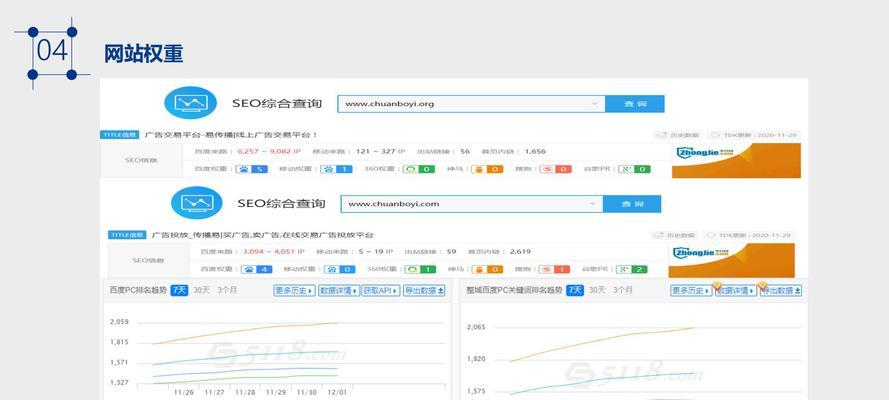
Task: Click the 11/26 date on the chart axis
Action: (183, 392)
